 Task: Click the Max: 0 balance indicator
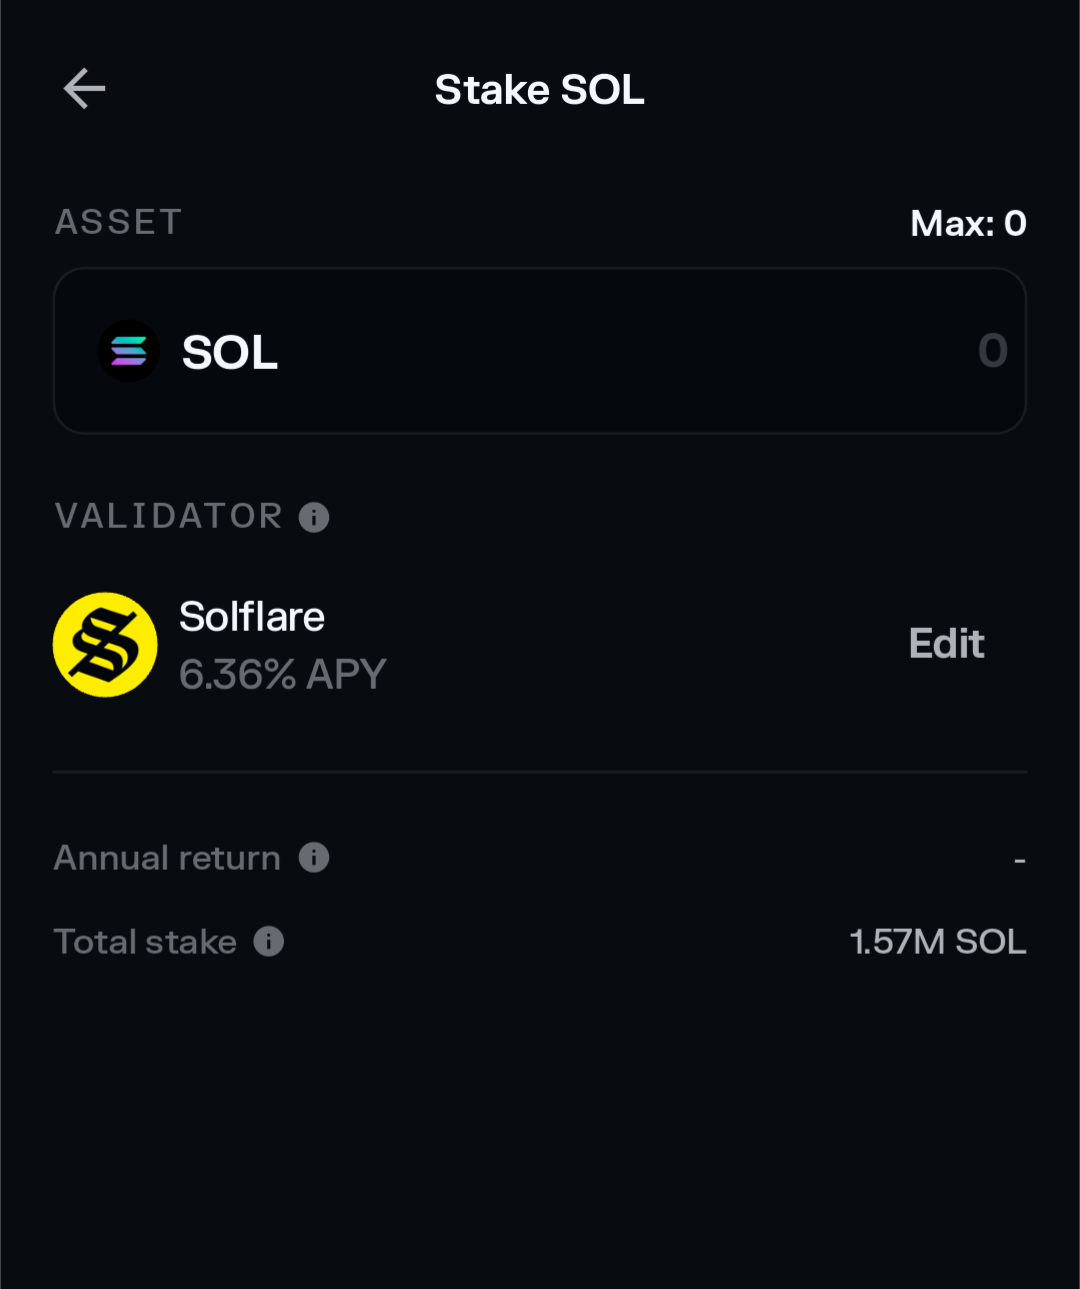[x=967, y=223]
